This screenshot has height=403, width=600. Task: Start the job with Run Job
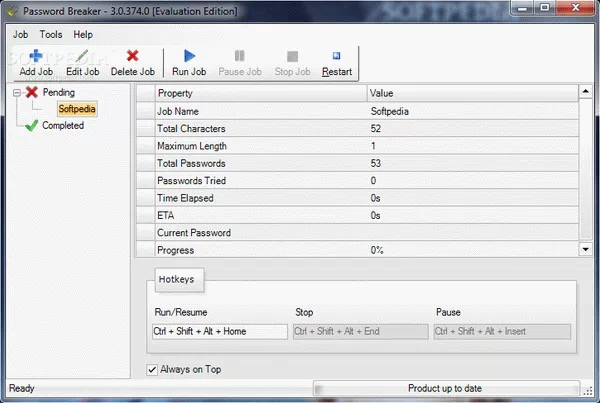(189, 63)
